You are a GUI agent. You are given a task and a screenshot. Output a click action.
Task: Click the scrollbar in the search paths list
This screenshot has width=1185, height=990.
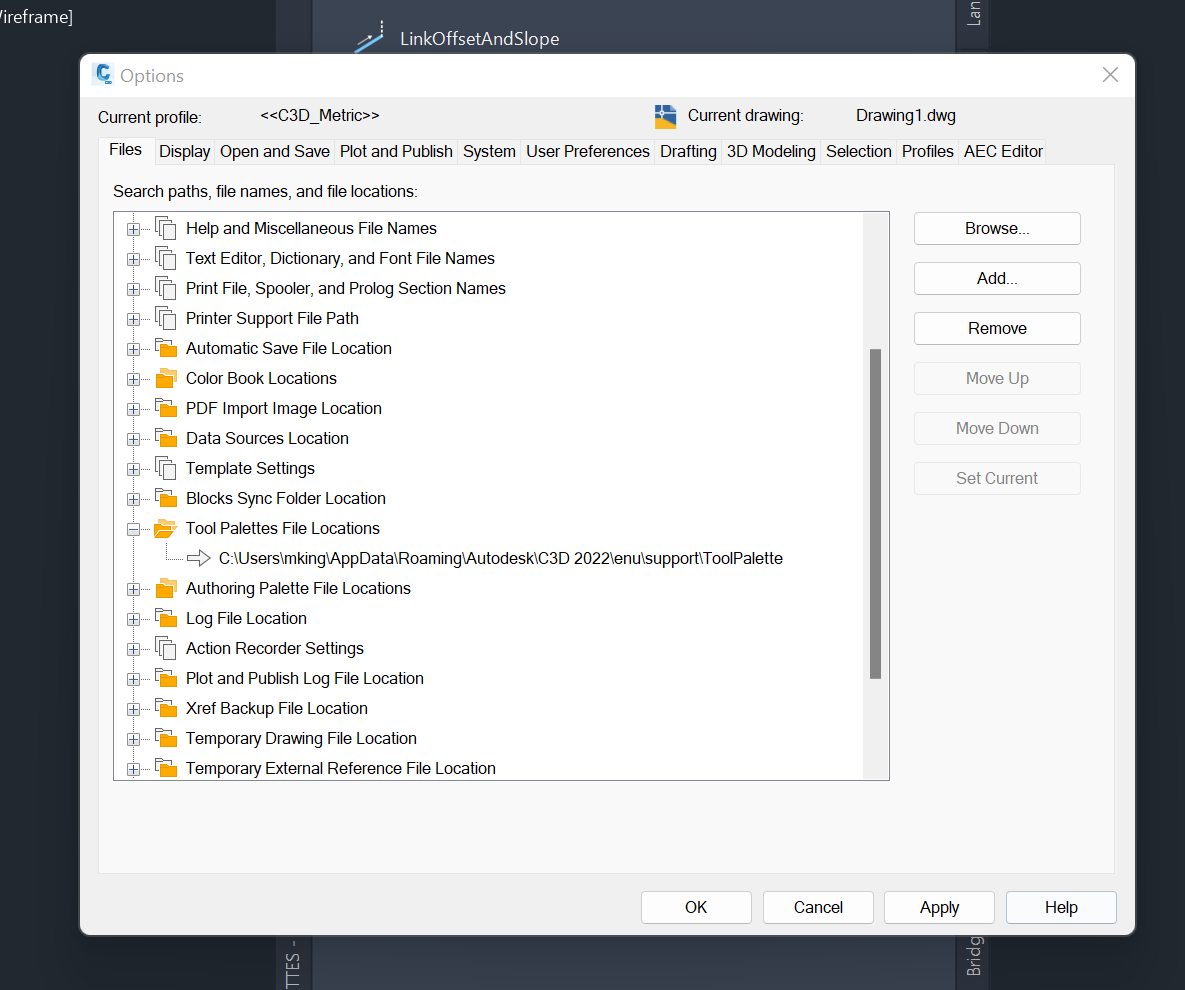[876, 510]
